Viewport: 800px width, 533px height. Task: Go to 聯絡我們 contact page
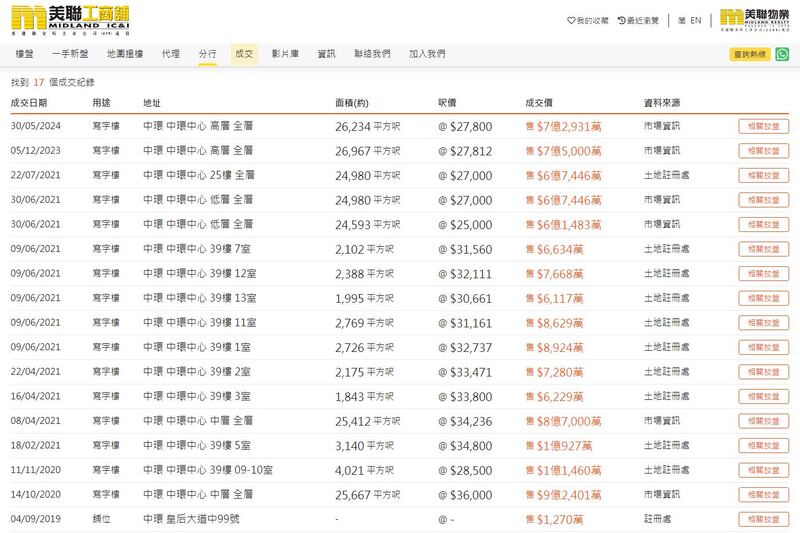[x=372, y=54]
